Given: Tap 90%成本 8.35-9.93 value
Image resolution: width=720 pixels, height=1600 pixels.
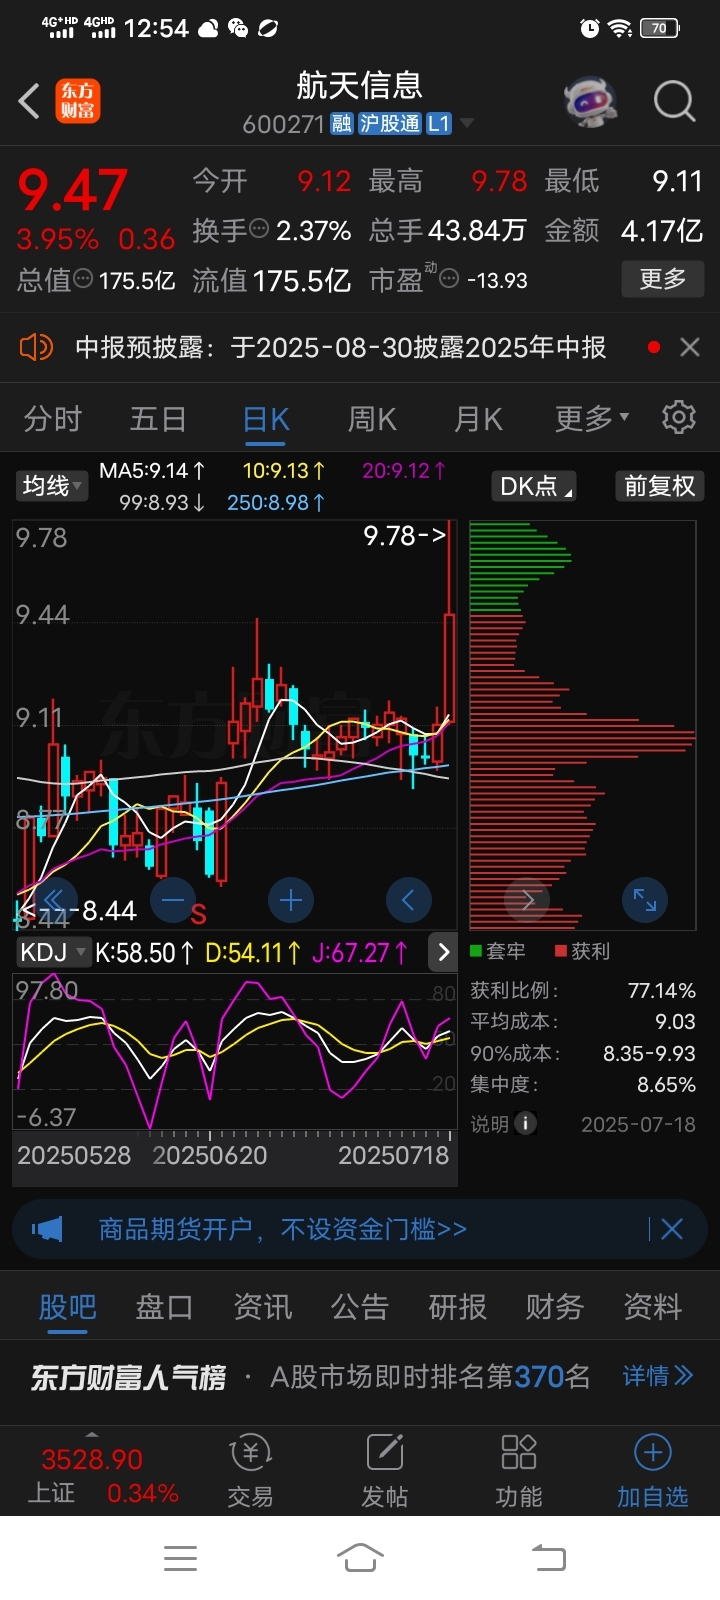Looking at the screenshot, I should click(x=649, y=1053).
